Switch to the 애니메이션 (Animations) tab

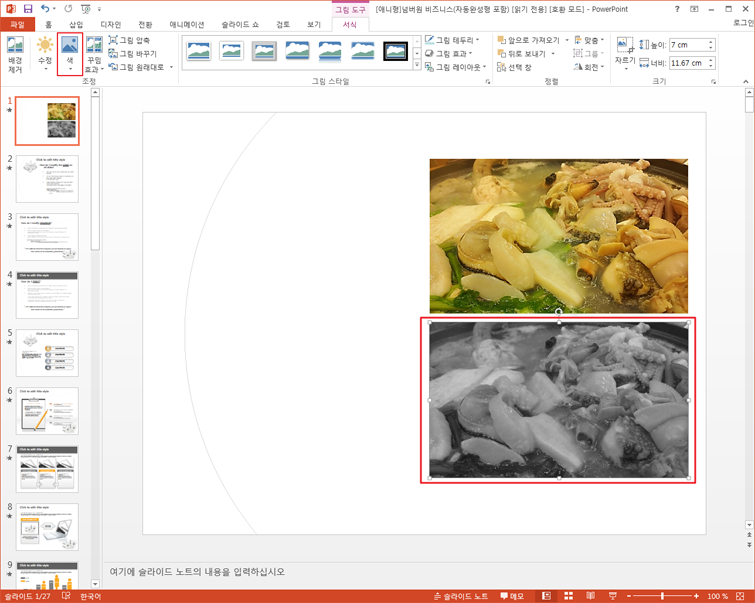pyautogui.click(x=187, y=25)
